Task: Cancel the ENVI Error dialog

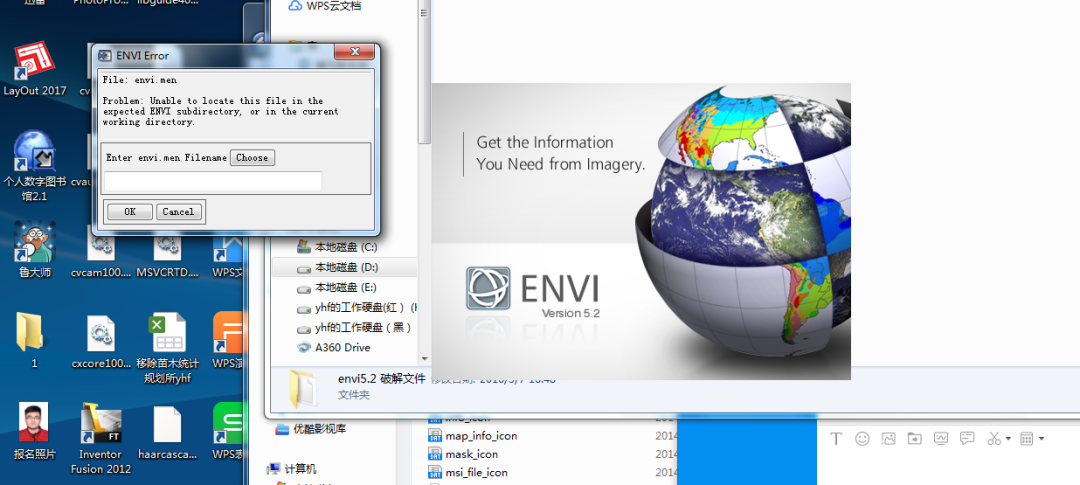Action: (x=178, y=211)
